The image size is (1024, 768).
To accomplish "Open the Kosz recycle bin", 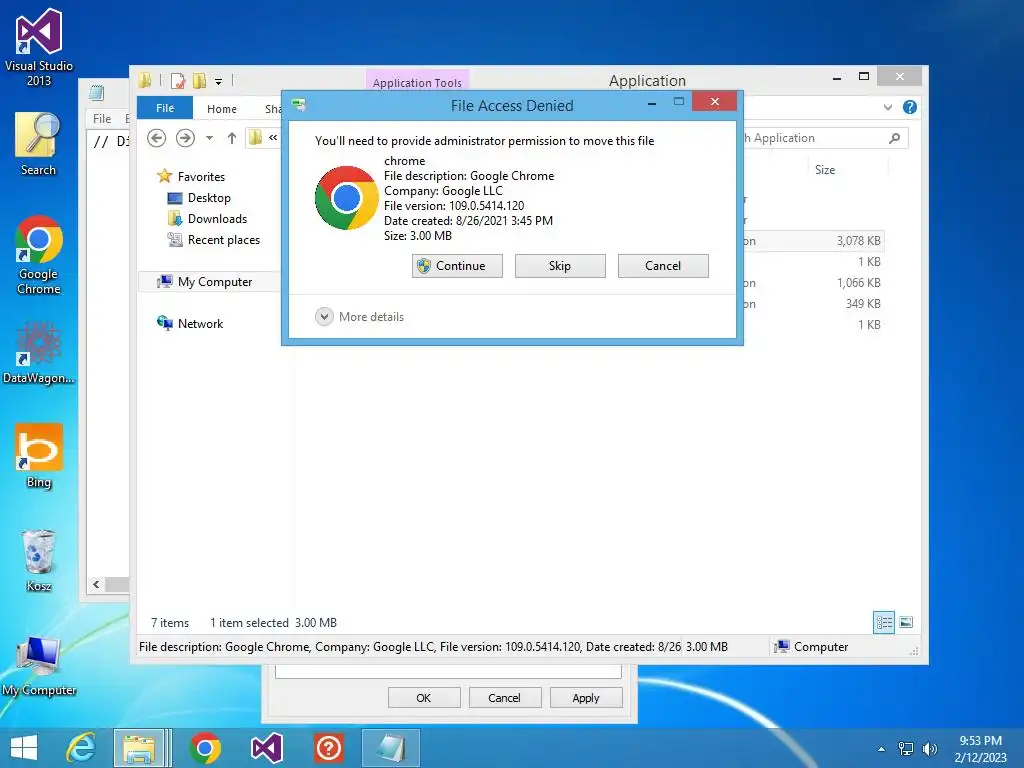I will pos(39,560).
